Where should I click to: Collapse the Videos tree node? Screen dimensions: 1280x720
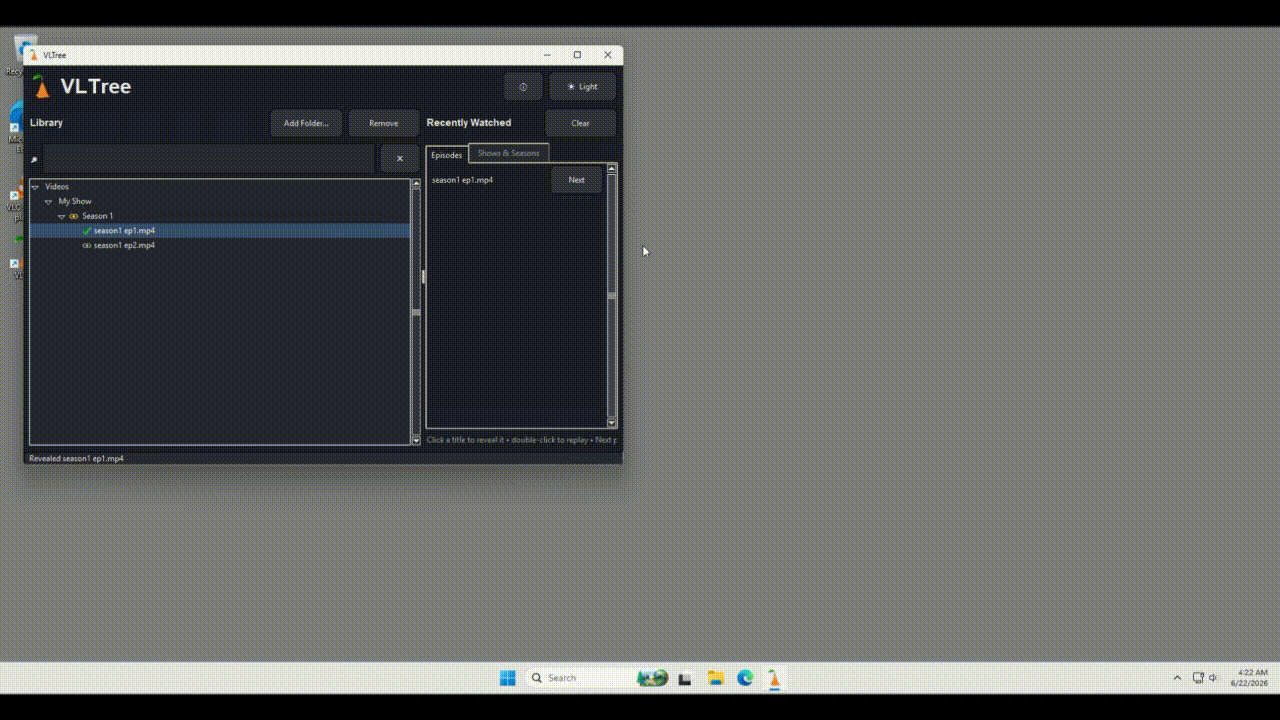(x=35, y=187)
